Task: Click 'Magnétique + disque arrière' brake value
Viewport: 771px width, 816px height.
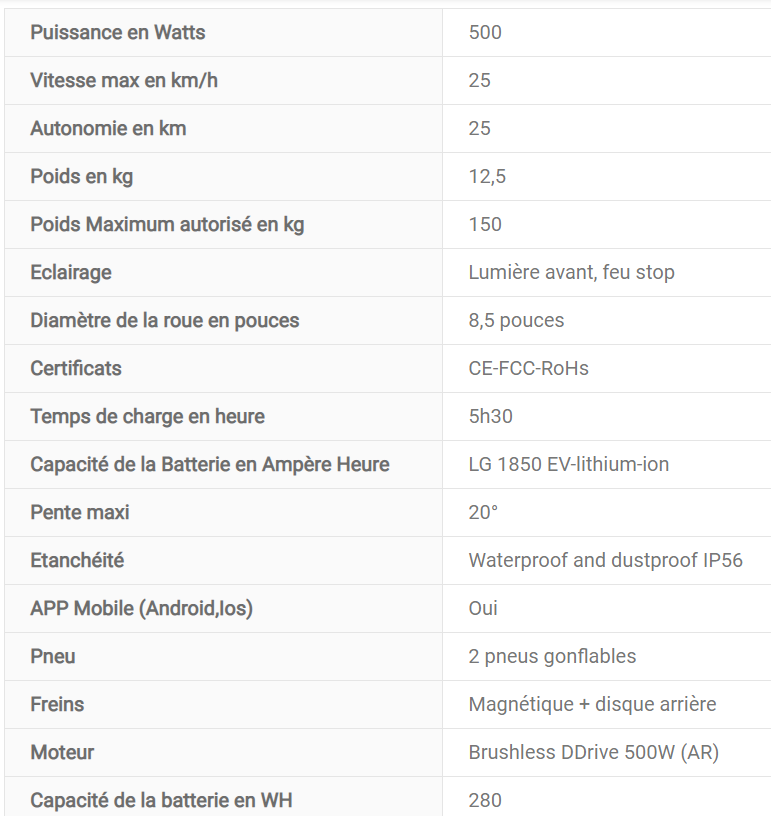Action: pos(592,705)
